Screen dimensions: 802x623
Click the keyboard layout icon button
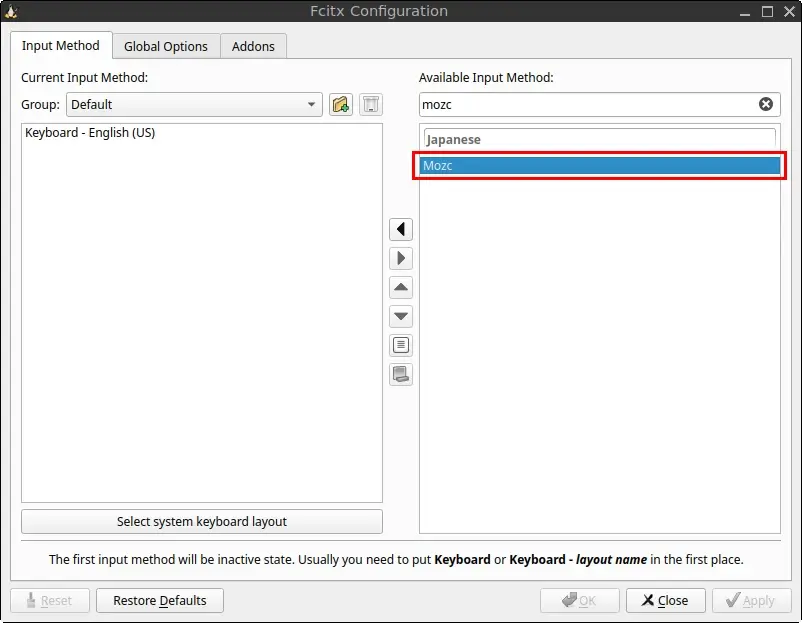401,374
